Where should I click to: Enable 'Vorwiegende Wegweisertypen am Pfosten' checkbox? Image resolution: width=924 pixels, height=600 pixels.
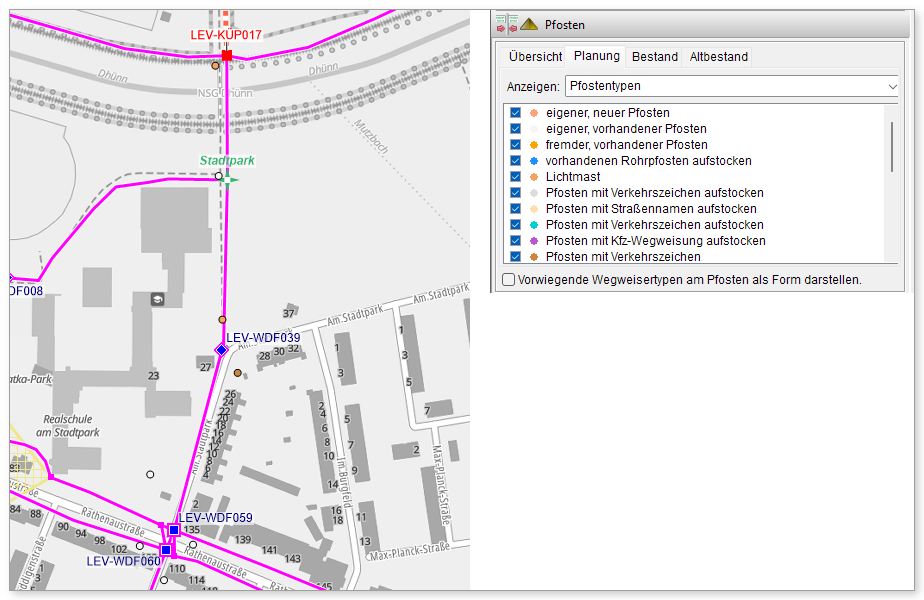(509, 279)
